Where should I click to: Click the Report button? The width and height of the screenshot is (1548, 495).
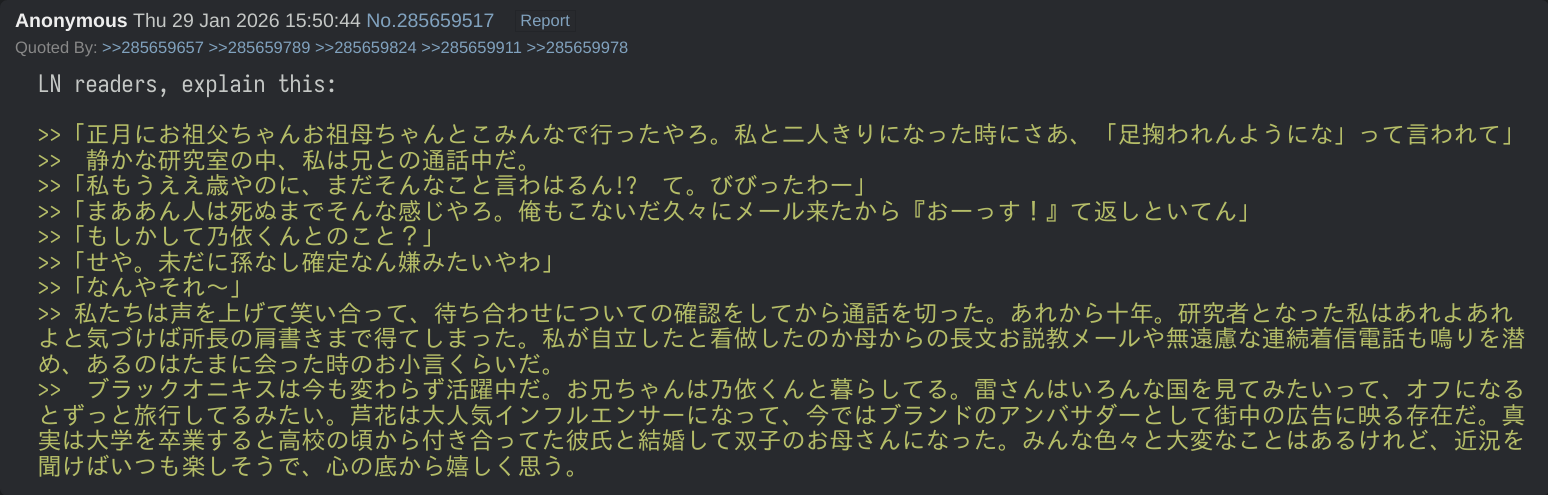click(x=545, y=21)
